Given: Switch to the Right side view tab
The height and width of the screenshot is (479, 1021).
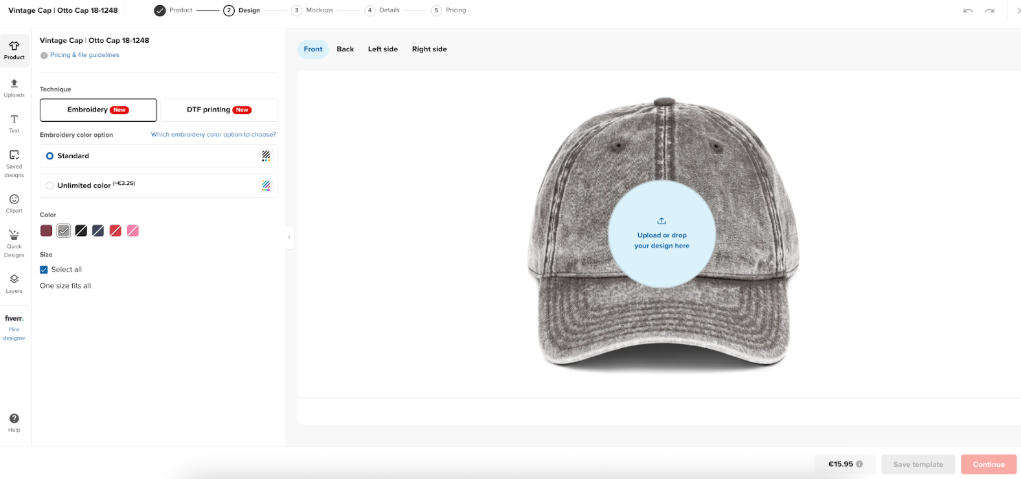Looking at the screenshot, I should [x=429, y=49].
